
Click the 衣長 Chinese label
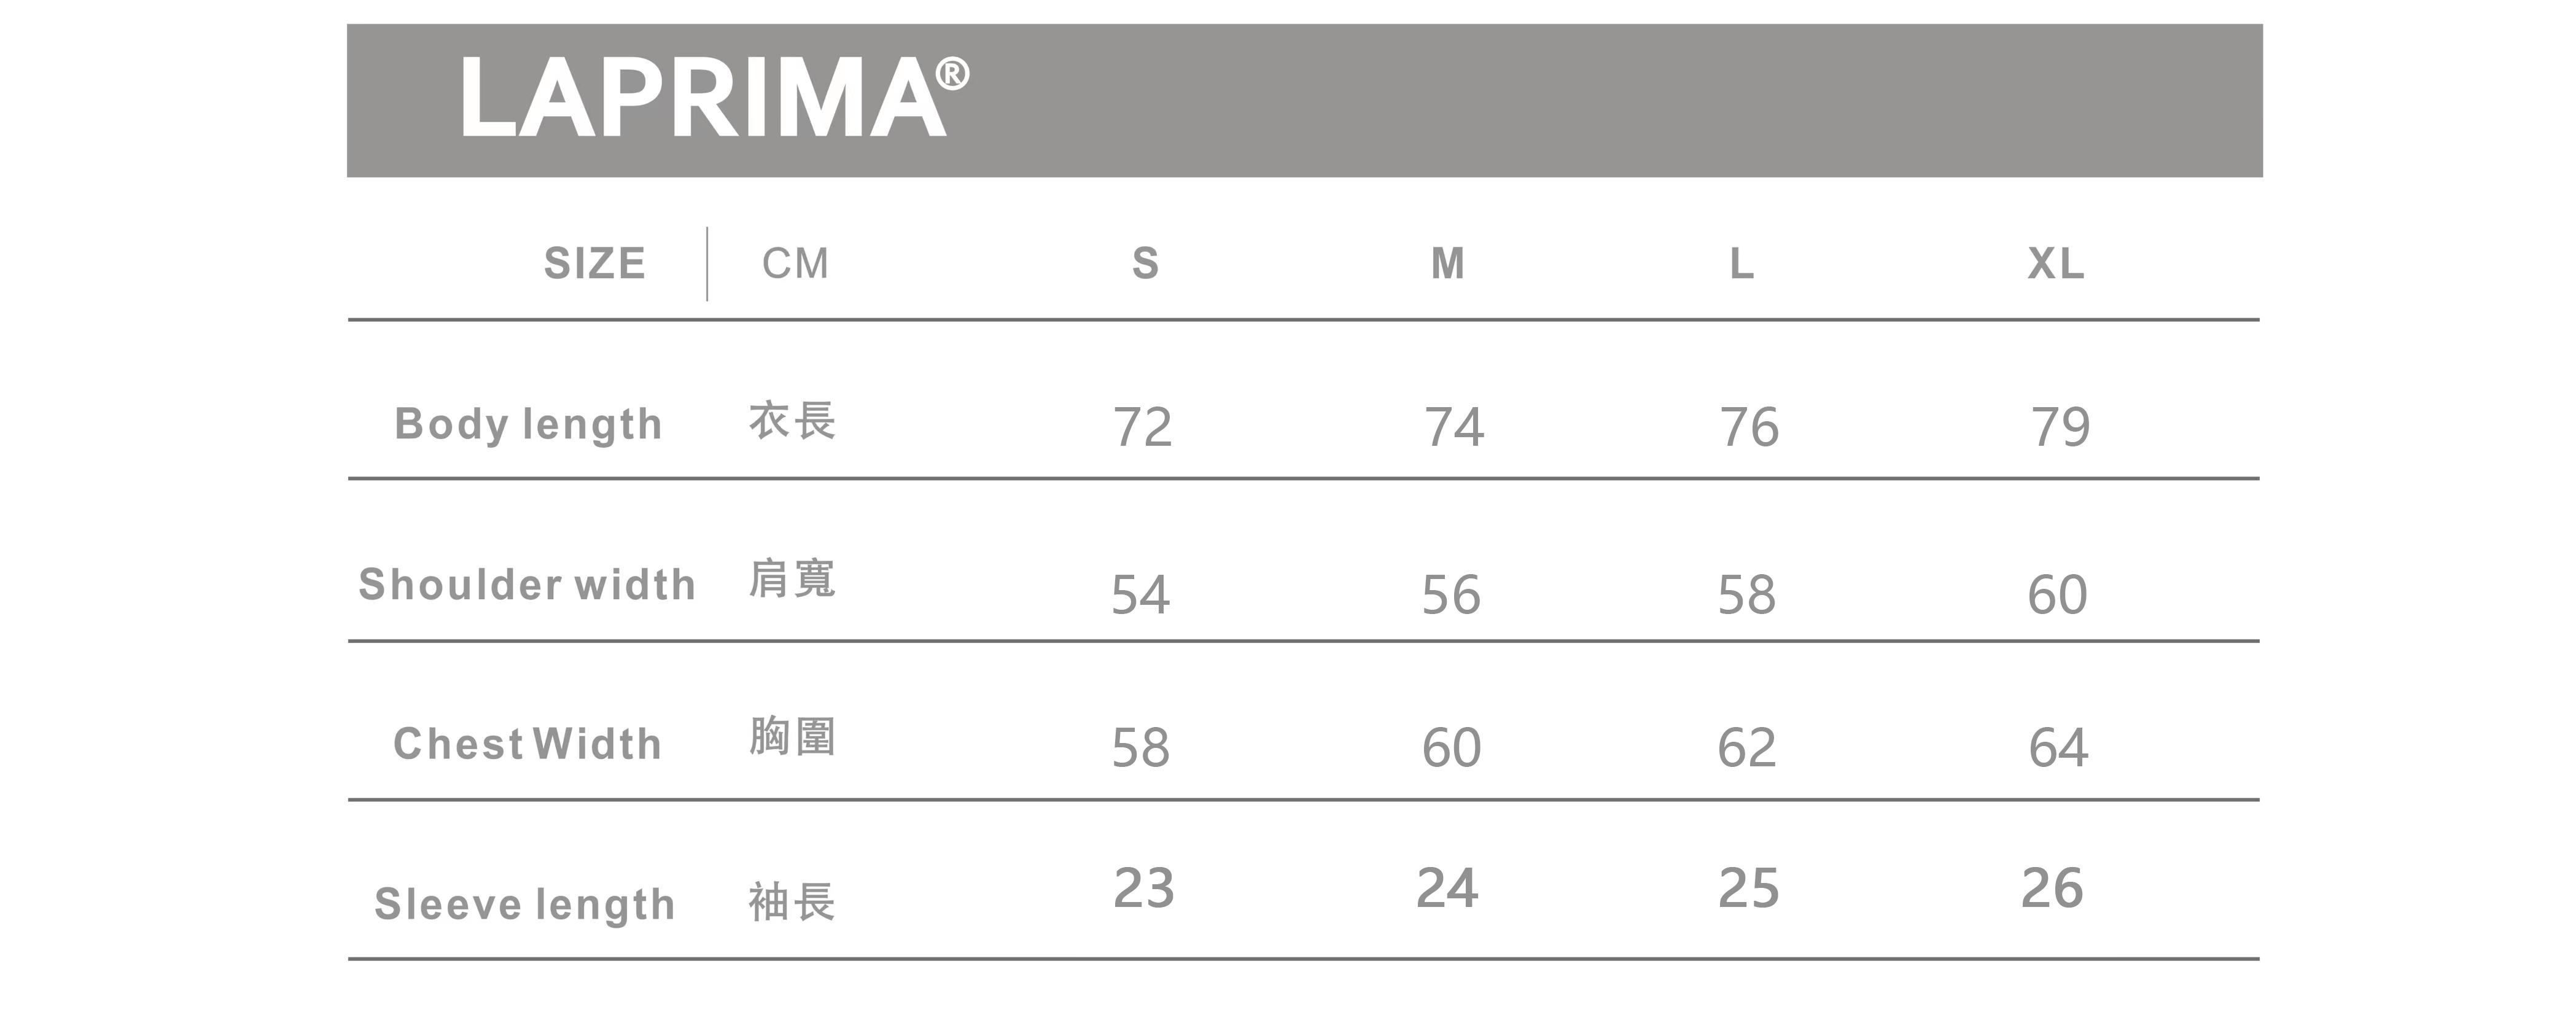792,421
